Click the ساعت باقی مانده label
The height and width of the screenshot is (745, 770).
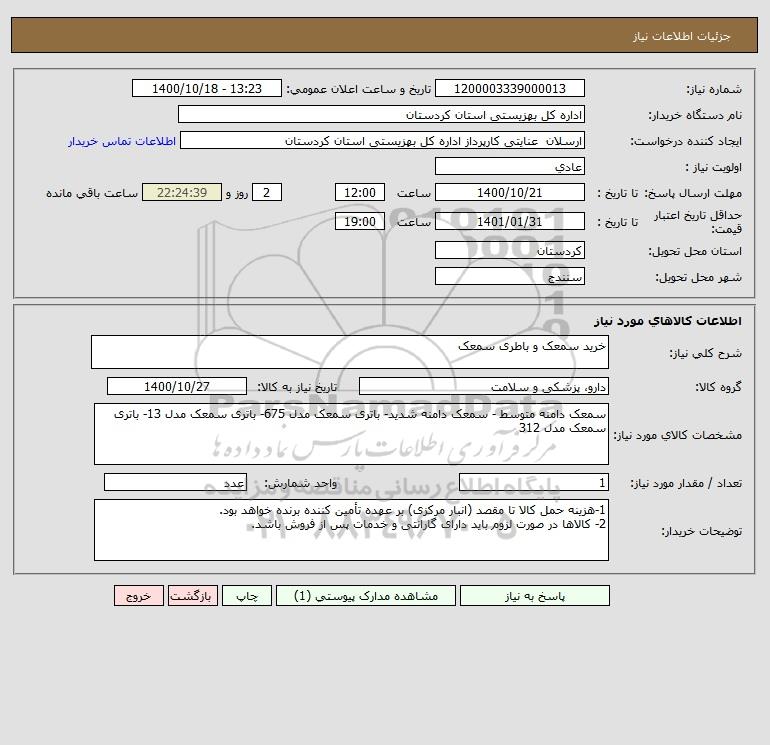(x=92, y=193)
